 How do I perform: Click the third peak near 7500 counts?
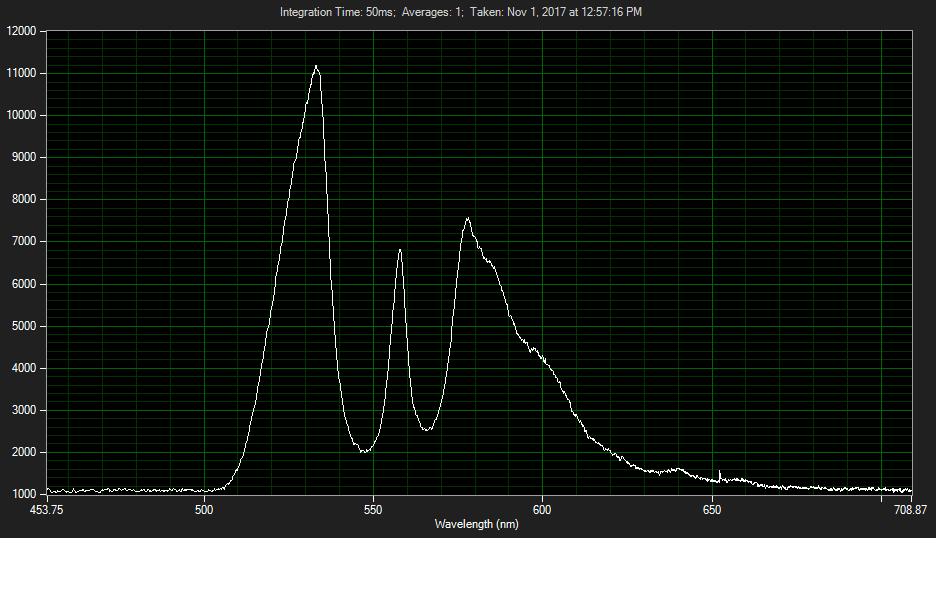467,221
